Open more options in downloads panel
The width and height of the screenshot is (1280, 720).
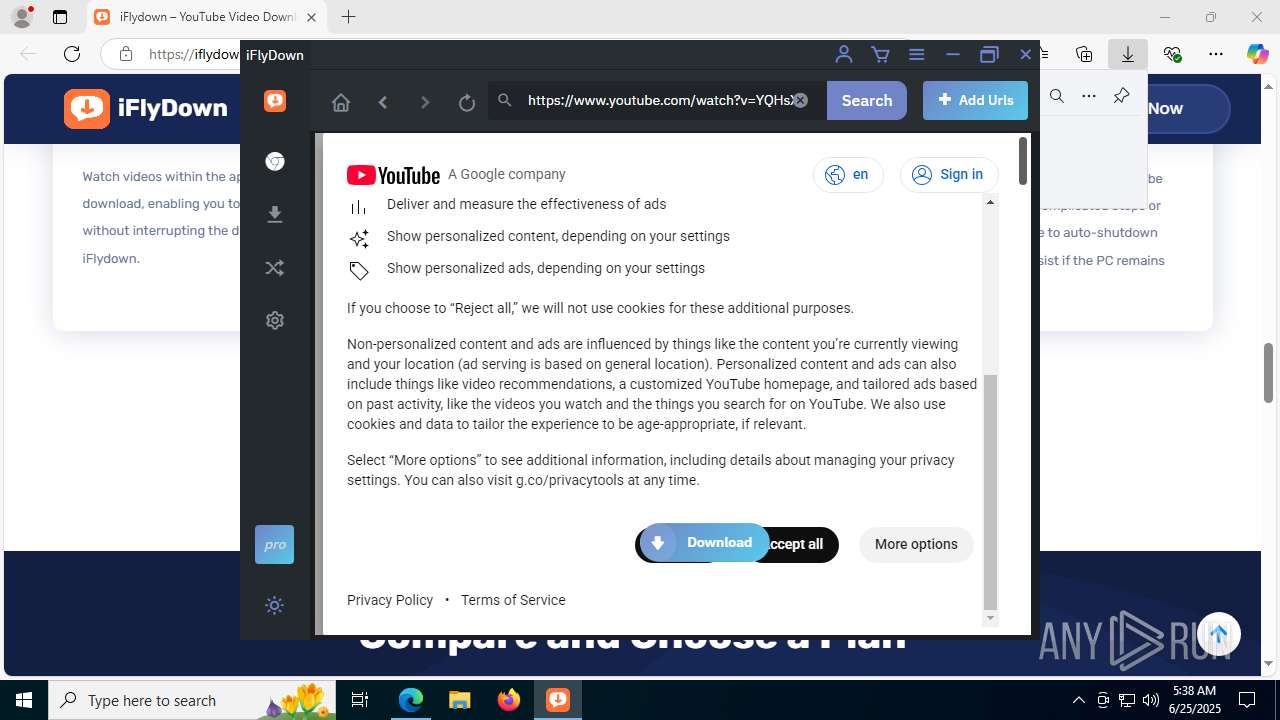pos(1089,96)
